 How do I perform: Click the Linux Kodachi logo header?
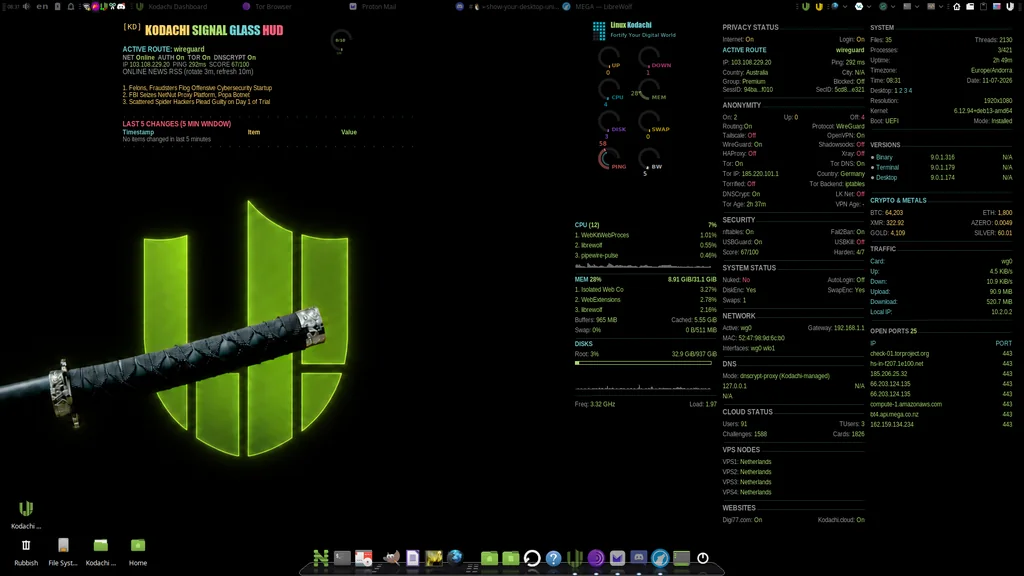(x=634, y=29)
